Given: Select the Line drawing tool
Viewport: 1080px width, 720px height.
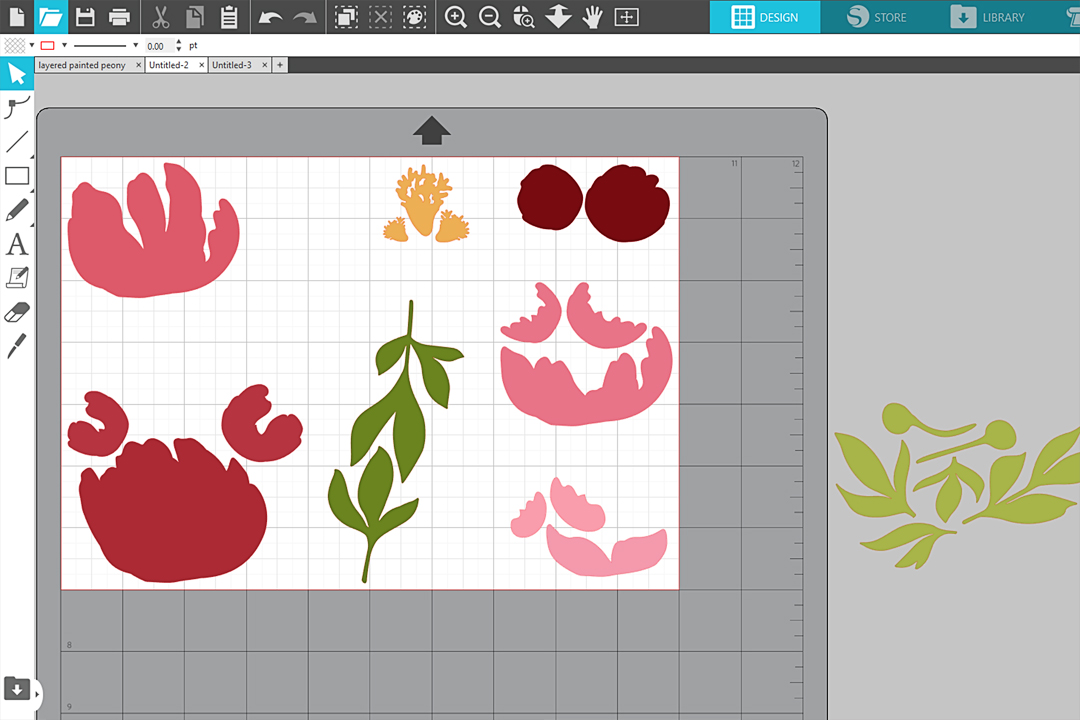Looking at the screenshot, I should coord(17,142).
